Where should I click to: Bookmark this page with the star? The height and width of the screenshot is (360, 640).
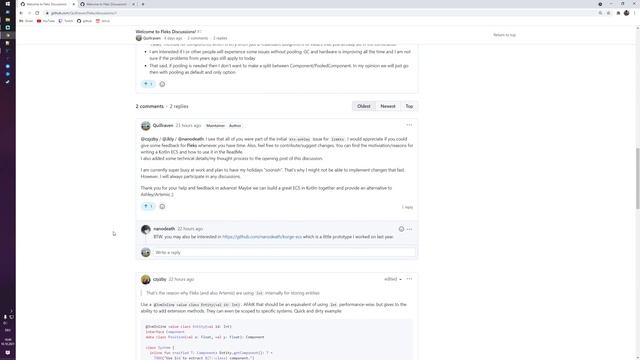point(609,13)
